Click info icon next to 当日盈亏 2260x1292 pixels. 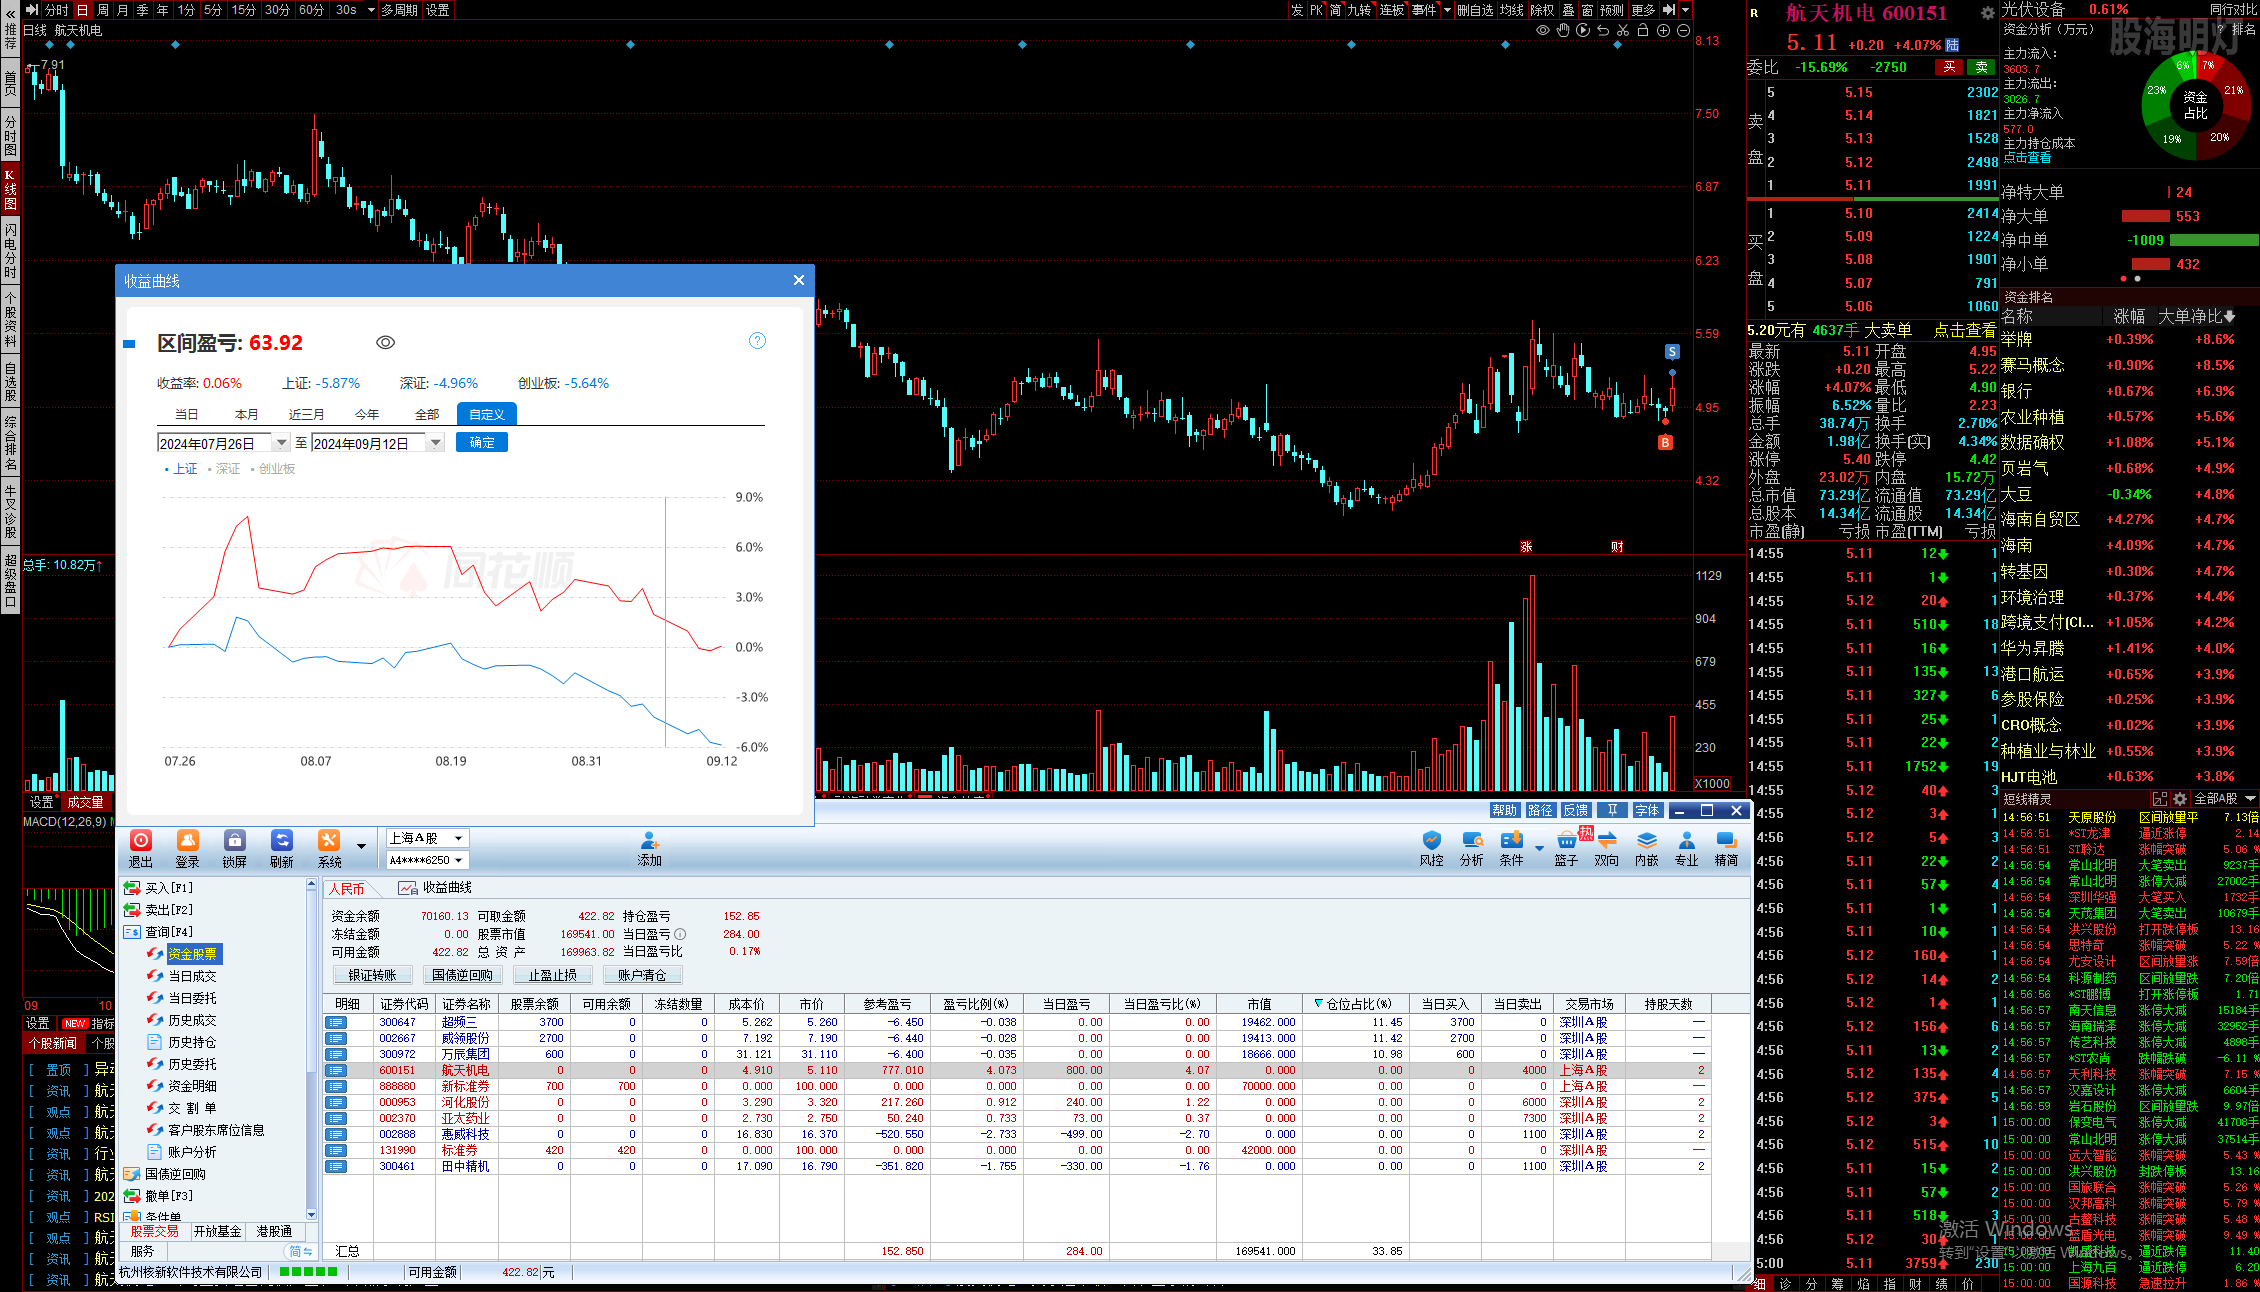coord(680,934)
